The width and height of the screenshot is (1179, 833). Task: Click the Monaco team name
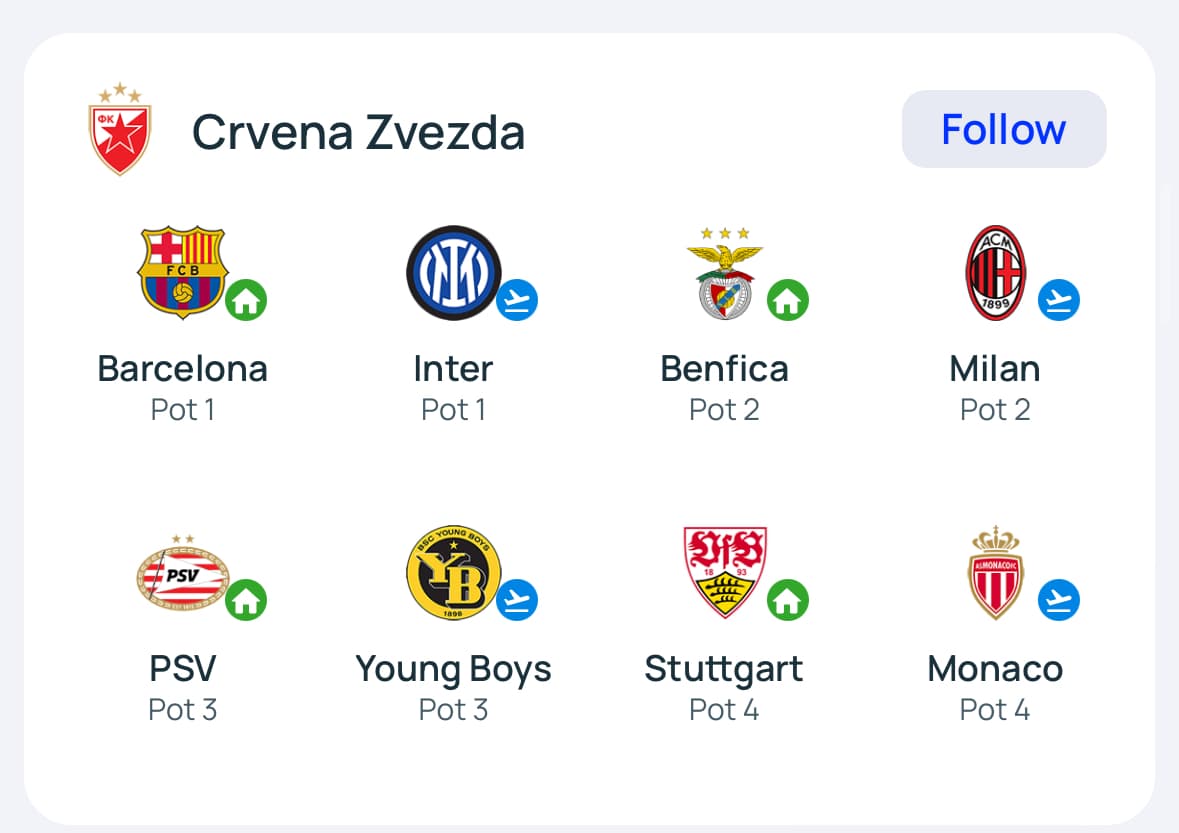point(995,669)
